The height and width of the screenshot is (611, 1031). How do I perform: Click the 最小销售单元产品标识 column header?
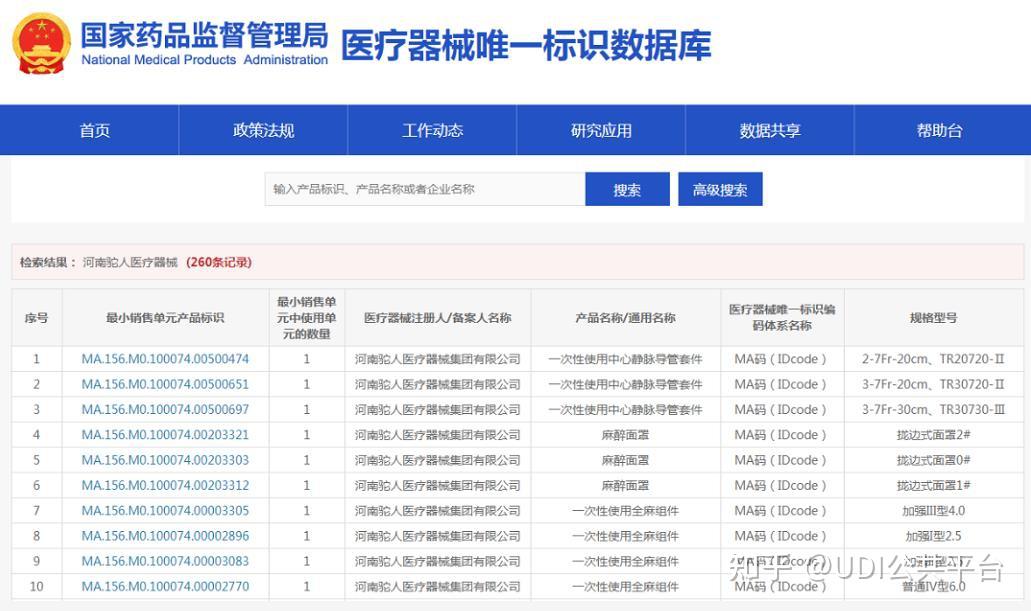(165, 318)
